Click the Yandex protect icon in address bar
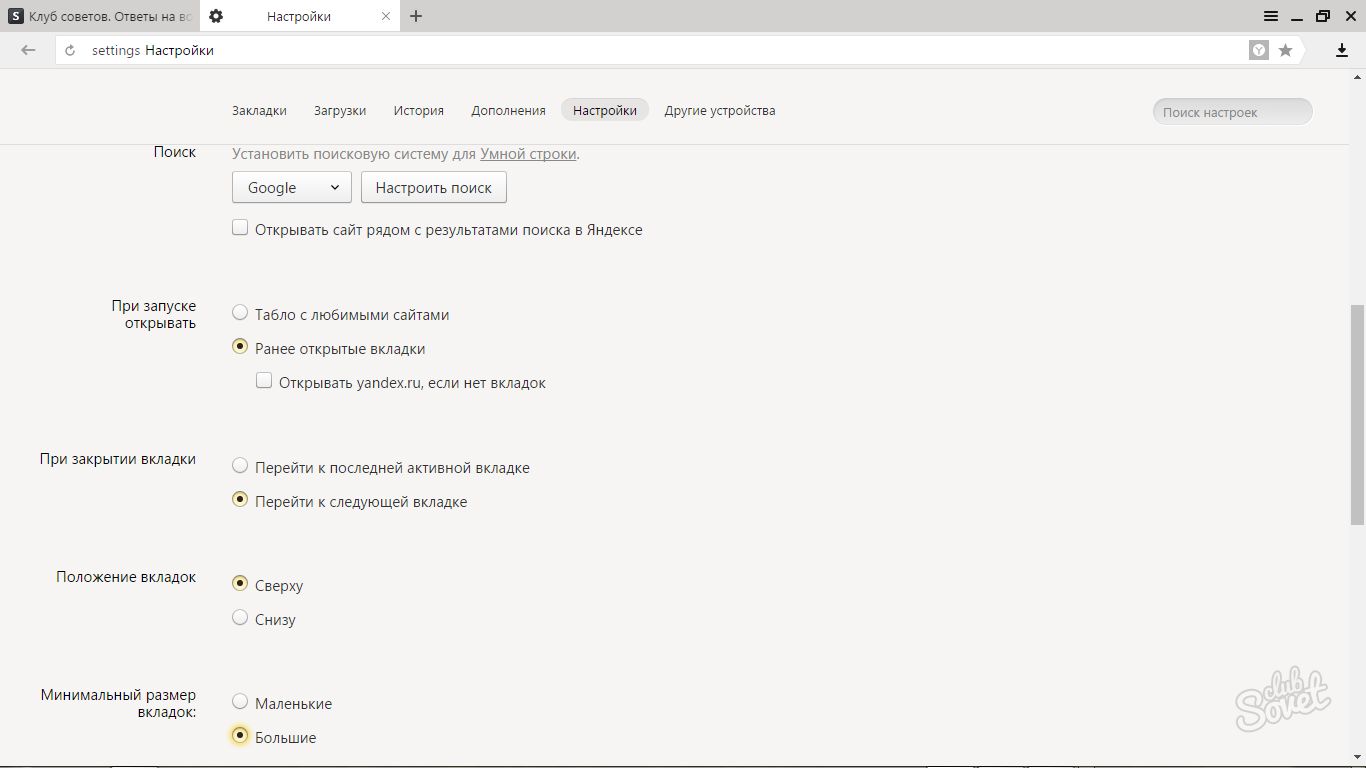The image size is (1366, 768). tap(1259, 50)
